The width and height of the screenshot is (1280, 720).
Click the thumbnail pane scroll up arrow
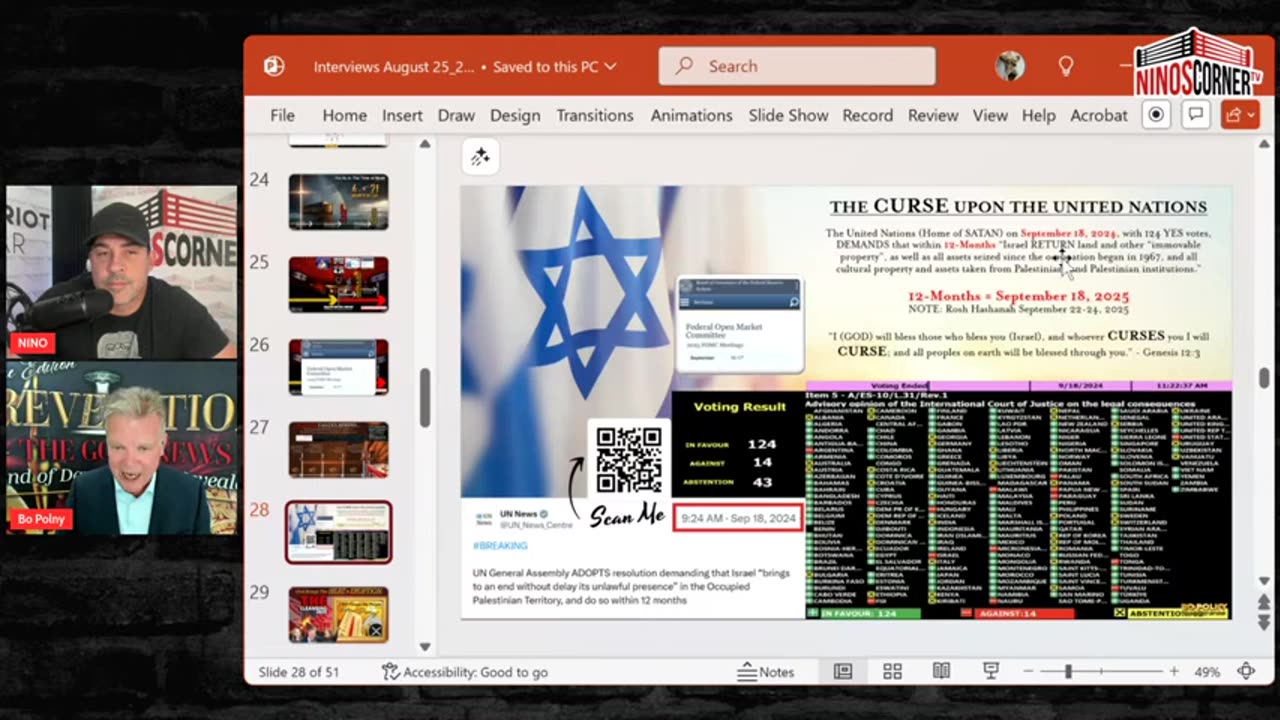(425, 144)
